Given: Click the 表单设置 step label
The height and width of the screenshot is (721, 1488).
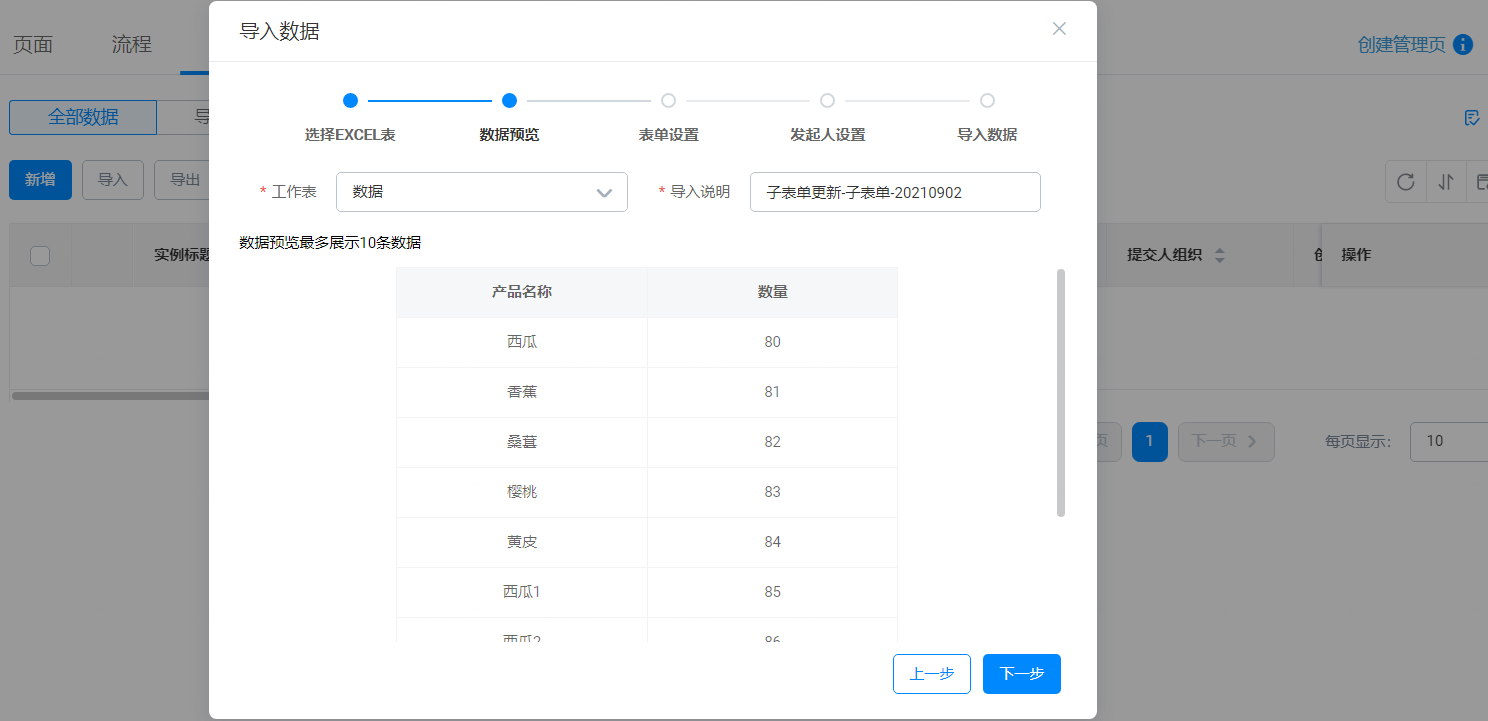Looking at the screenshot, I should [x=669, y=135].
